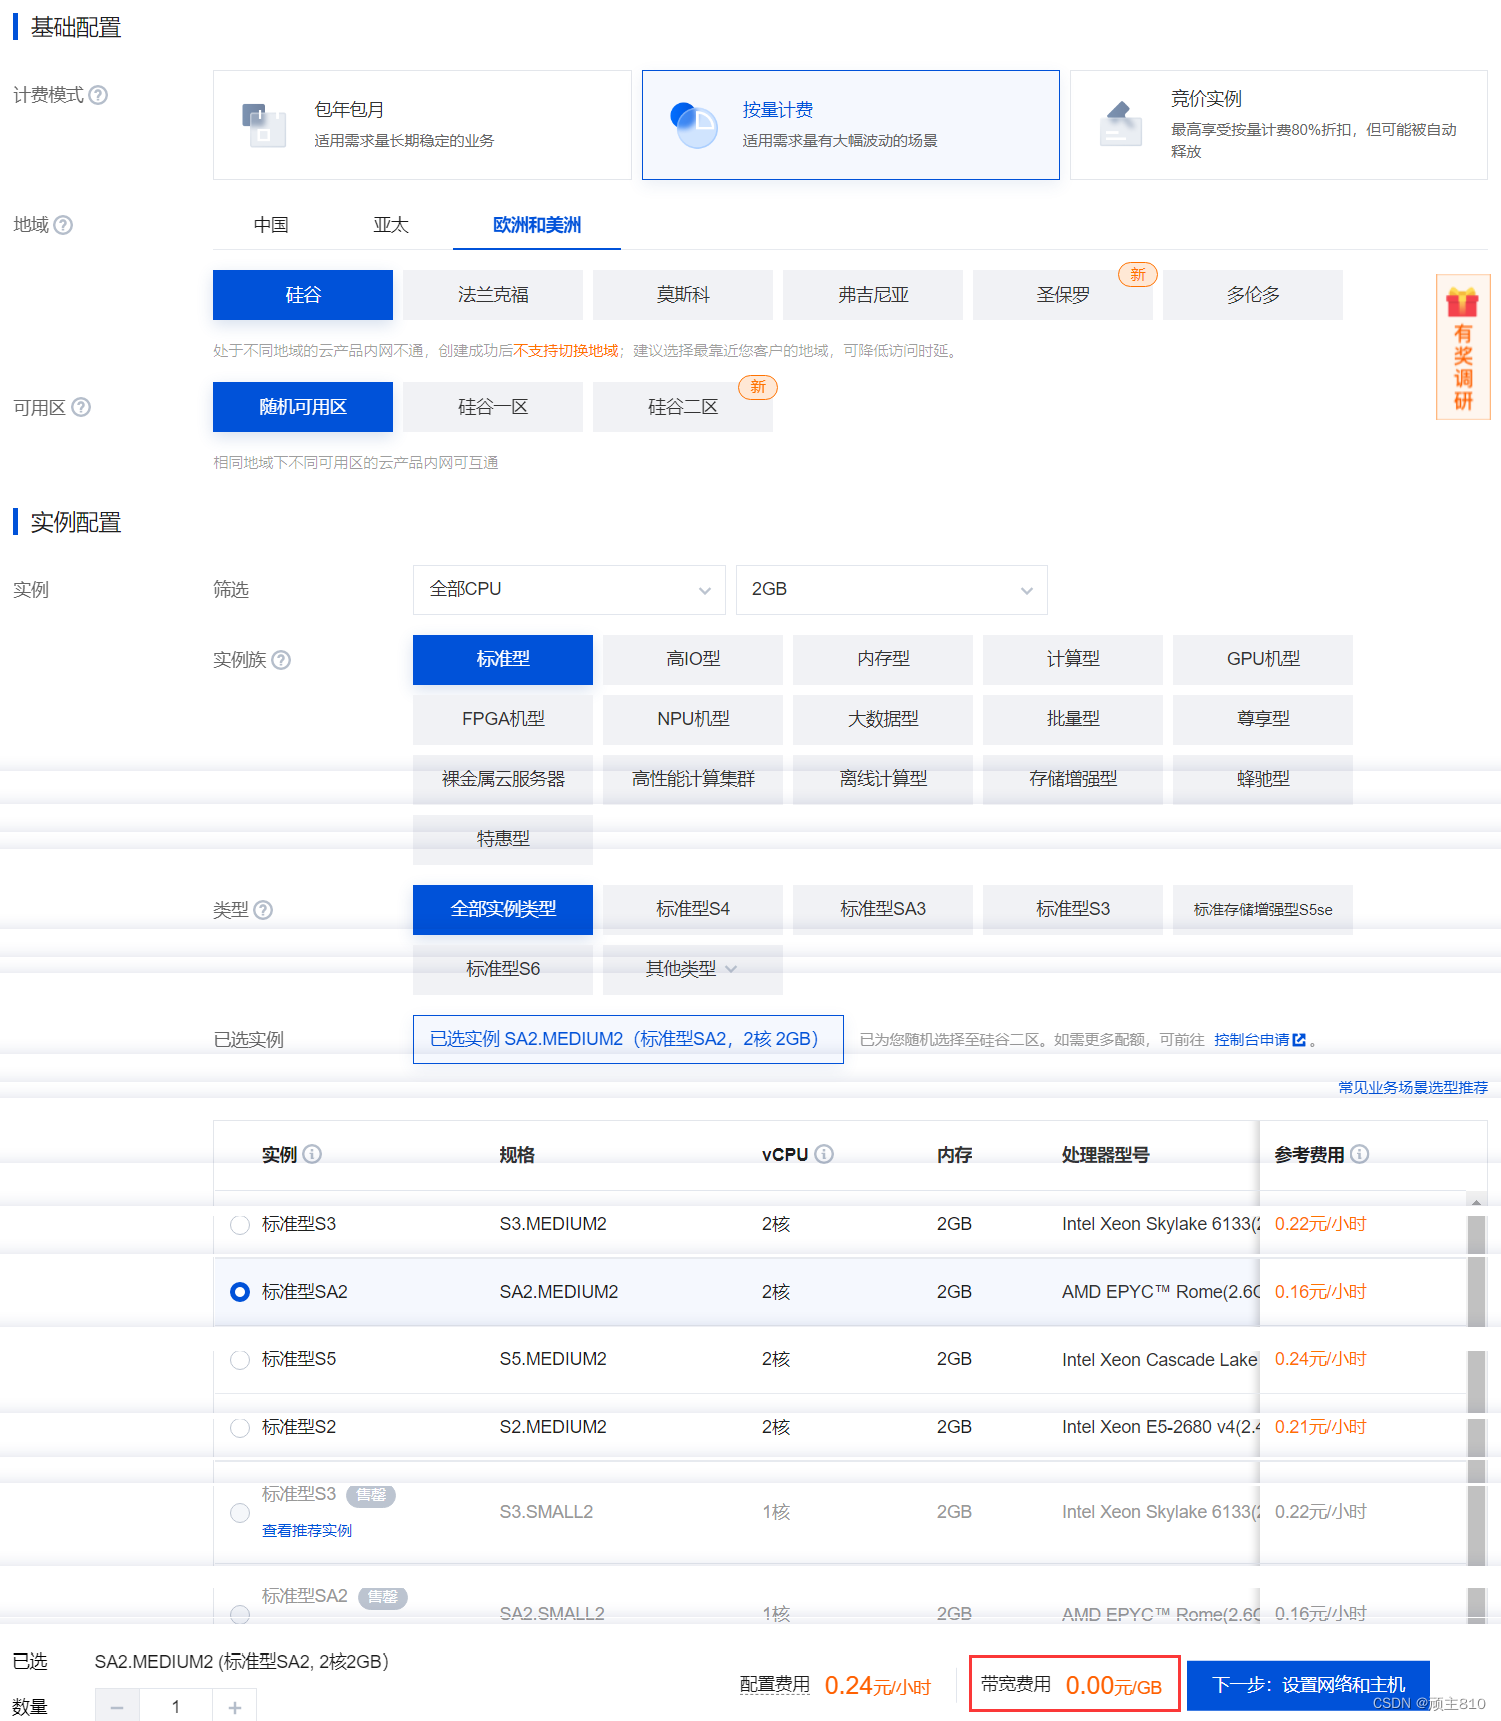Select the 标准型S6 type filter
This screenshot has width=1501, height=1721.
point(503,969)
